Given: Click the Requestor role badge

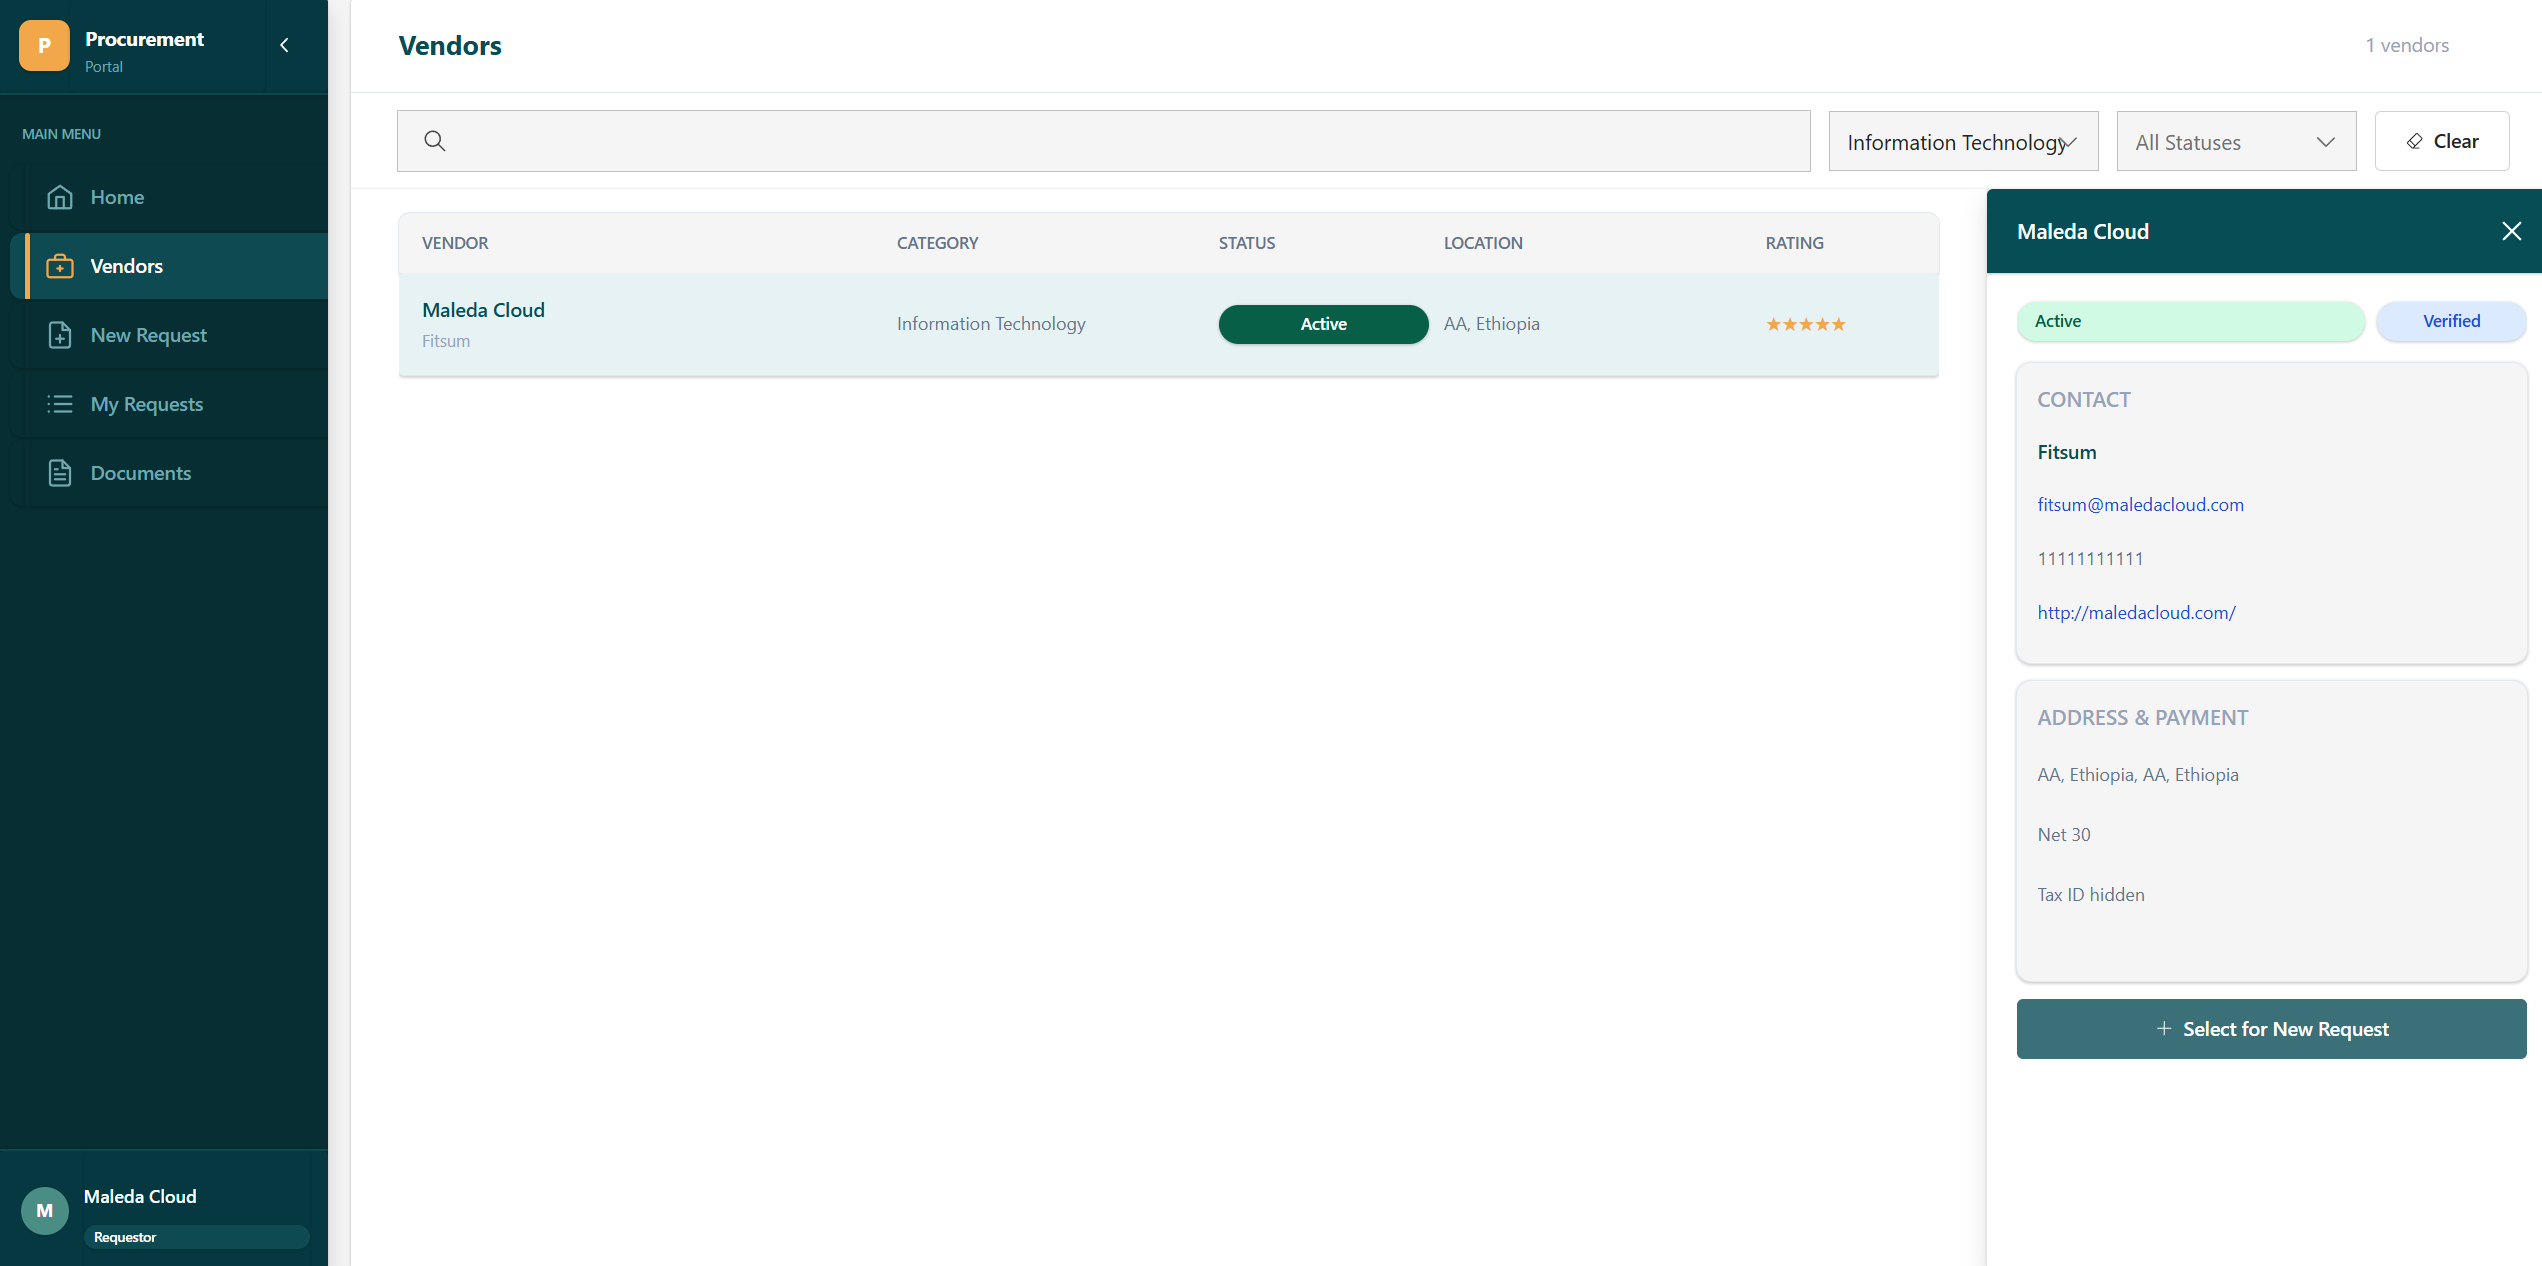Looking at the screenshot, I should click(196, 1237).
